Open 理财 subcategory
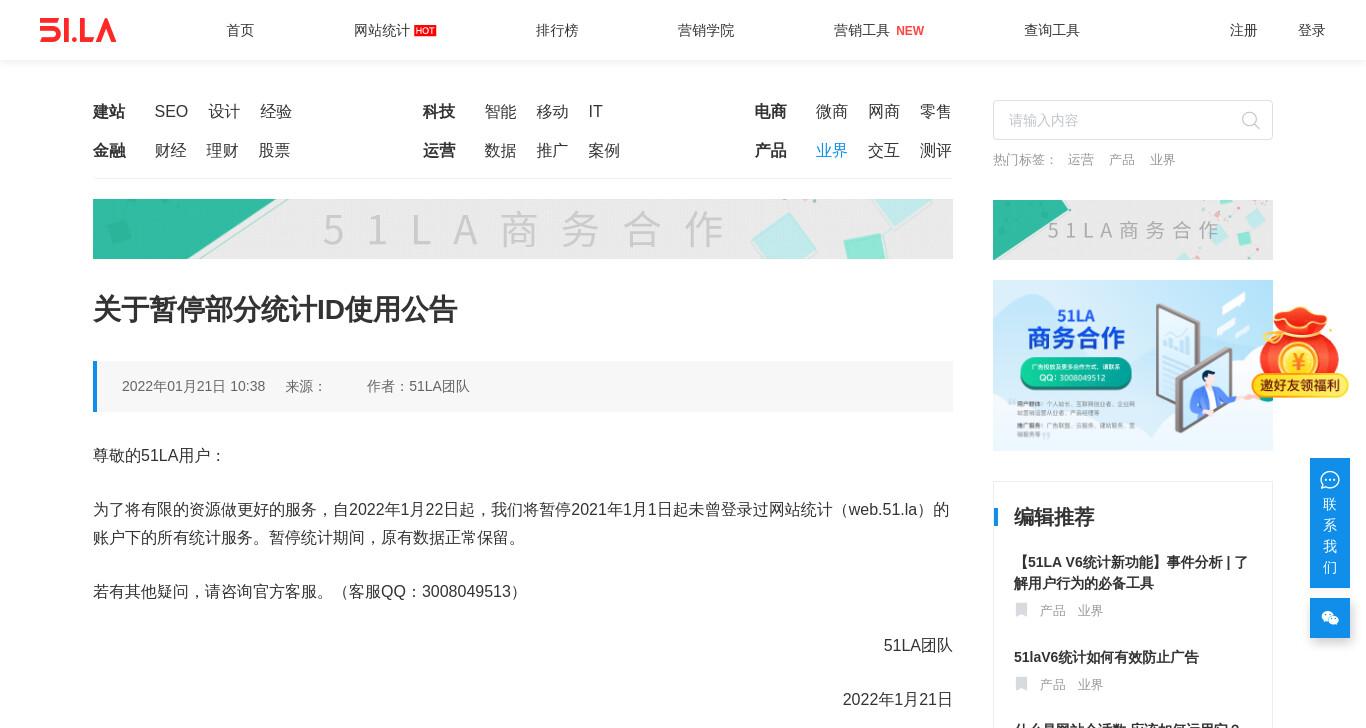 coord(222,151)
